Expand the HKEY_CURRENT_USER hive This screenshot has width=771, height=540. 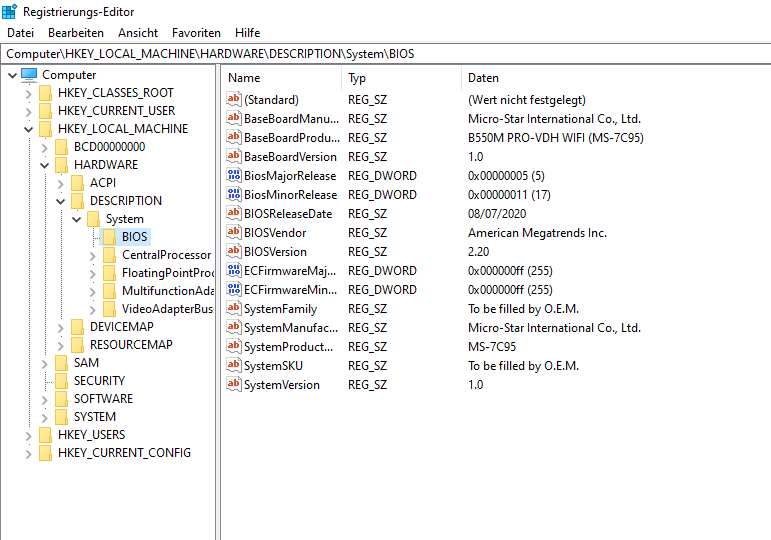(29, 112)
